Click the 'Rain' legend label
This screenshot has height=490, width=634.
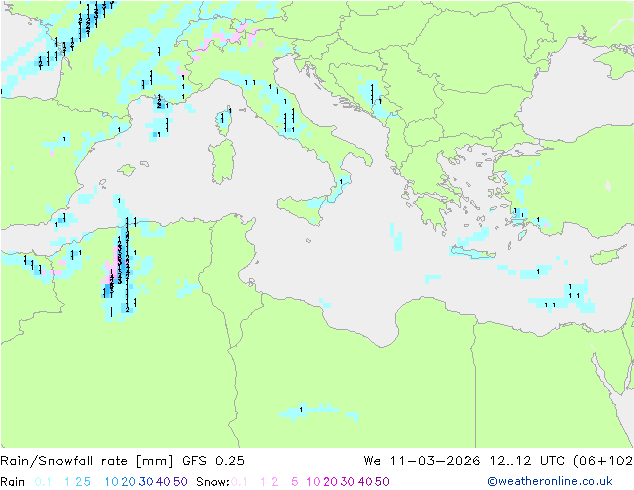[x=13, y=482]
